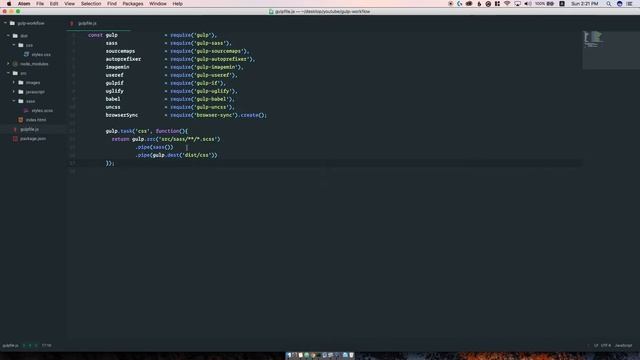
Task: Click the gulp-workflow folder icon
Action: click(12, 23)
